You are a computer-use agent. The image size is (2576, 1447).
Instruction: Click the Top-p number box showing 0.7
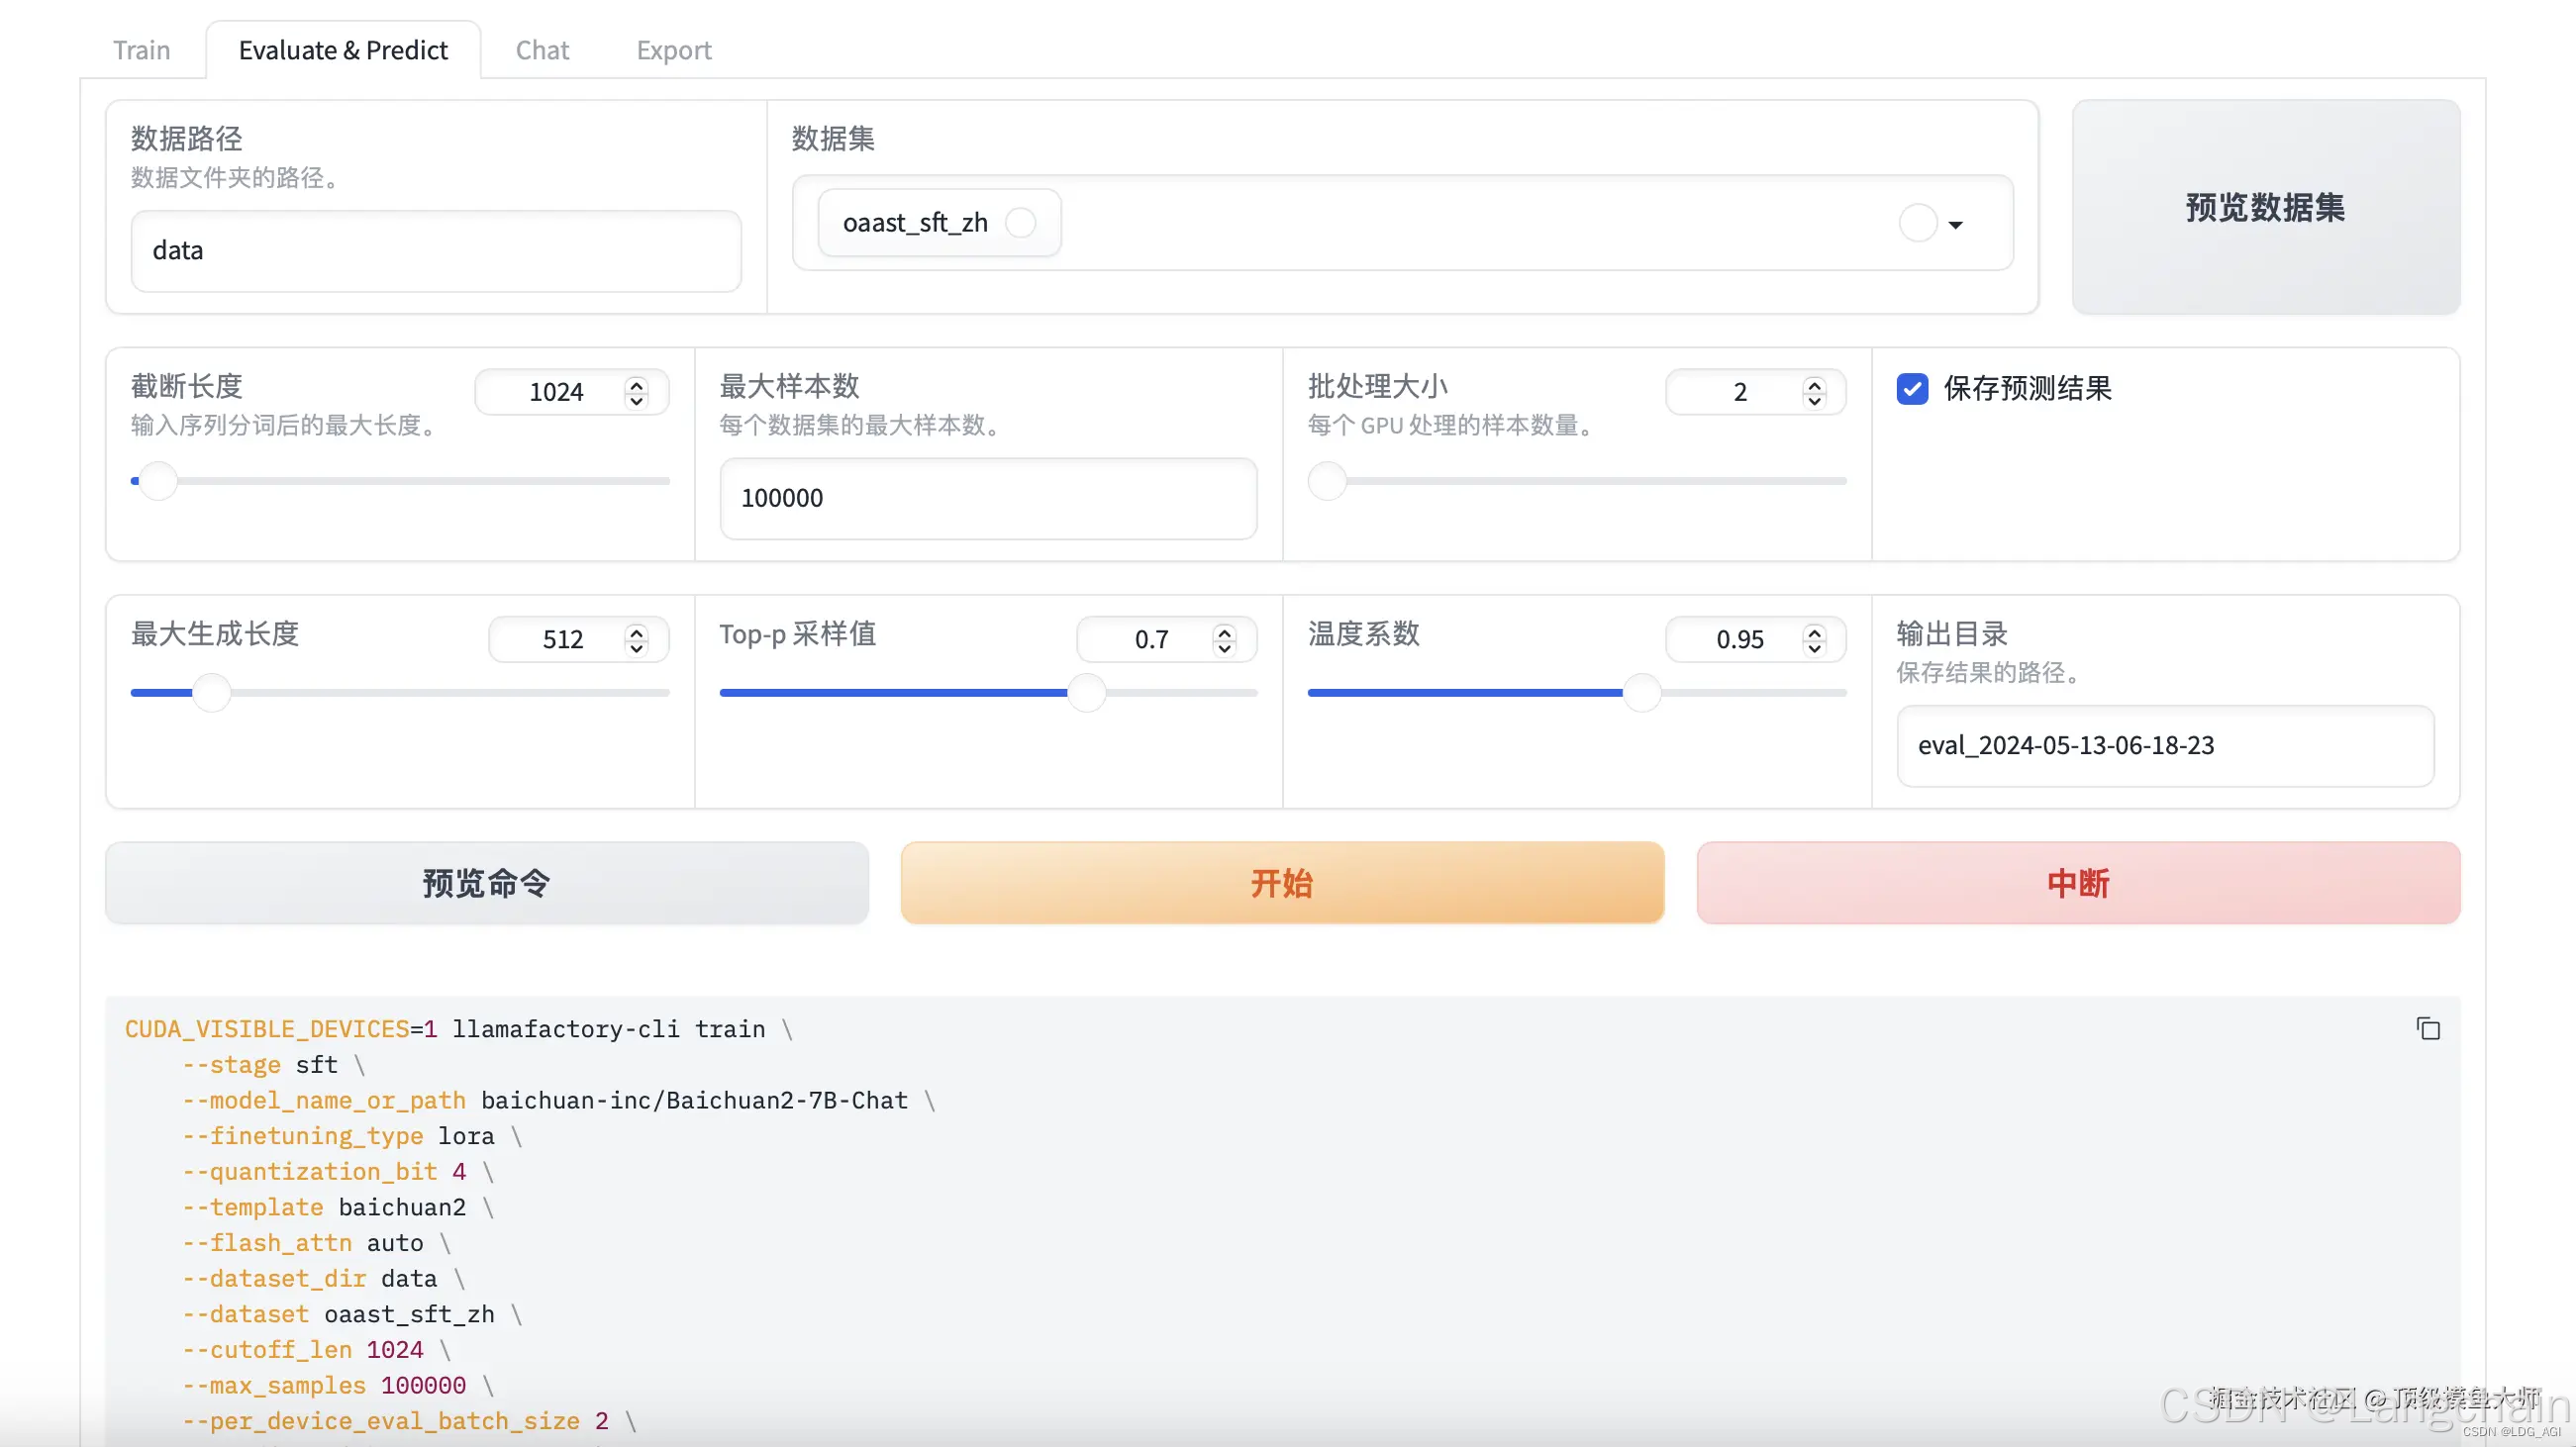(x=1166, y=639)
